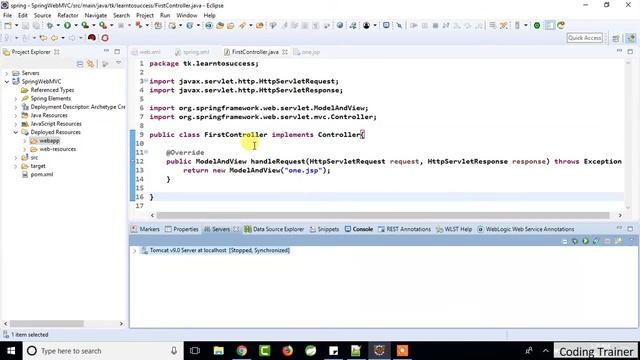Collapse the Deployed Resources node
This screenshot has width=640, height=360.
[16, 132]
